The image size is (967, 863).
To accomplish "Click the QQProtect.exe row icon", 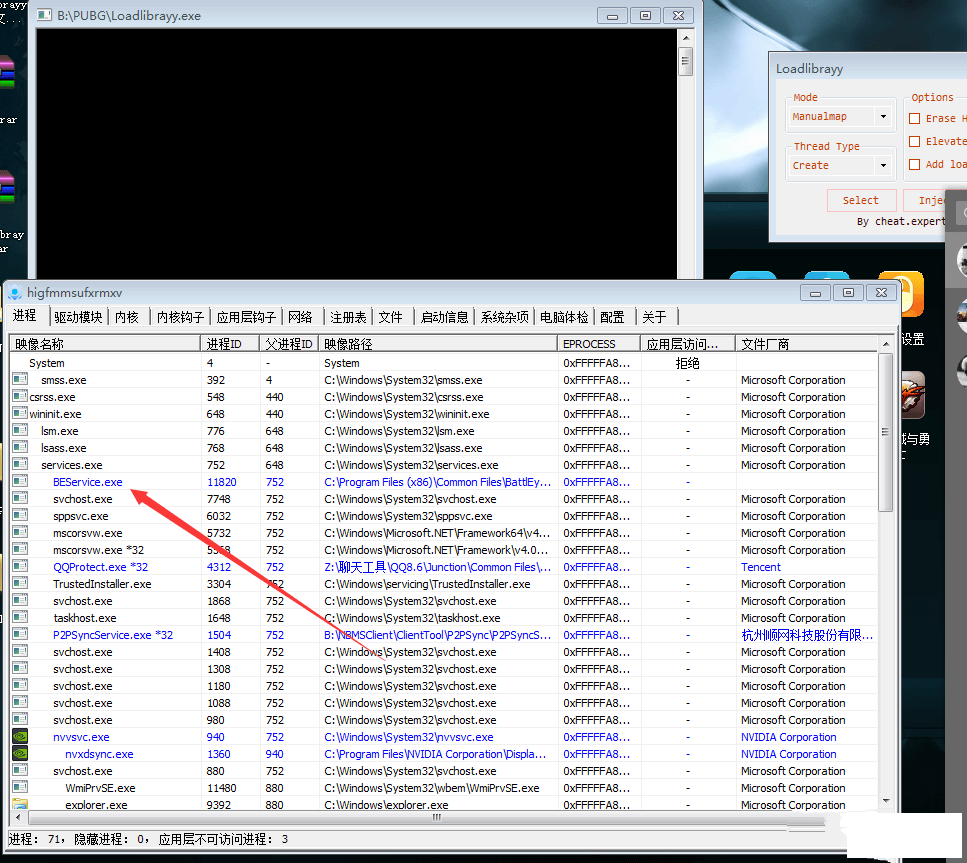I will (x=20, y=566).
